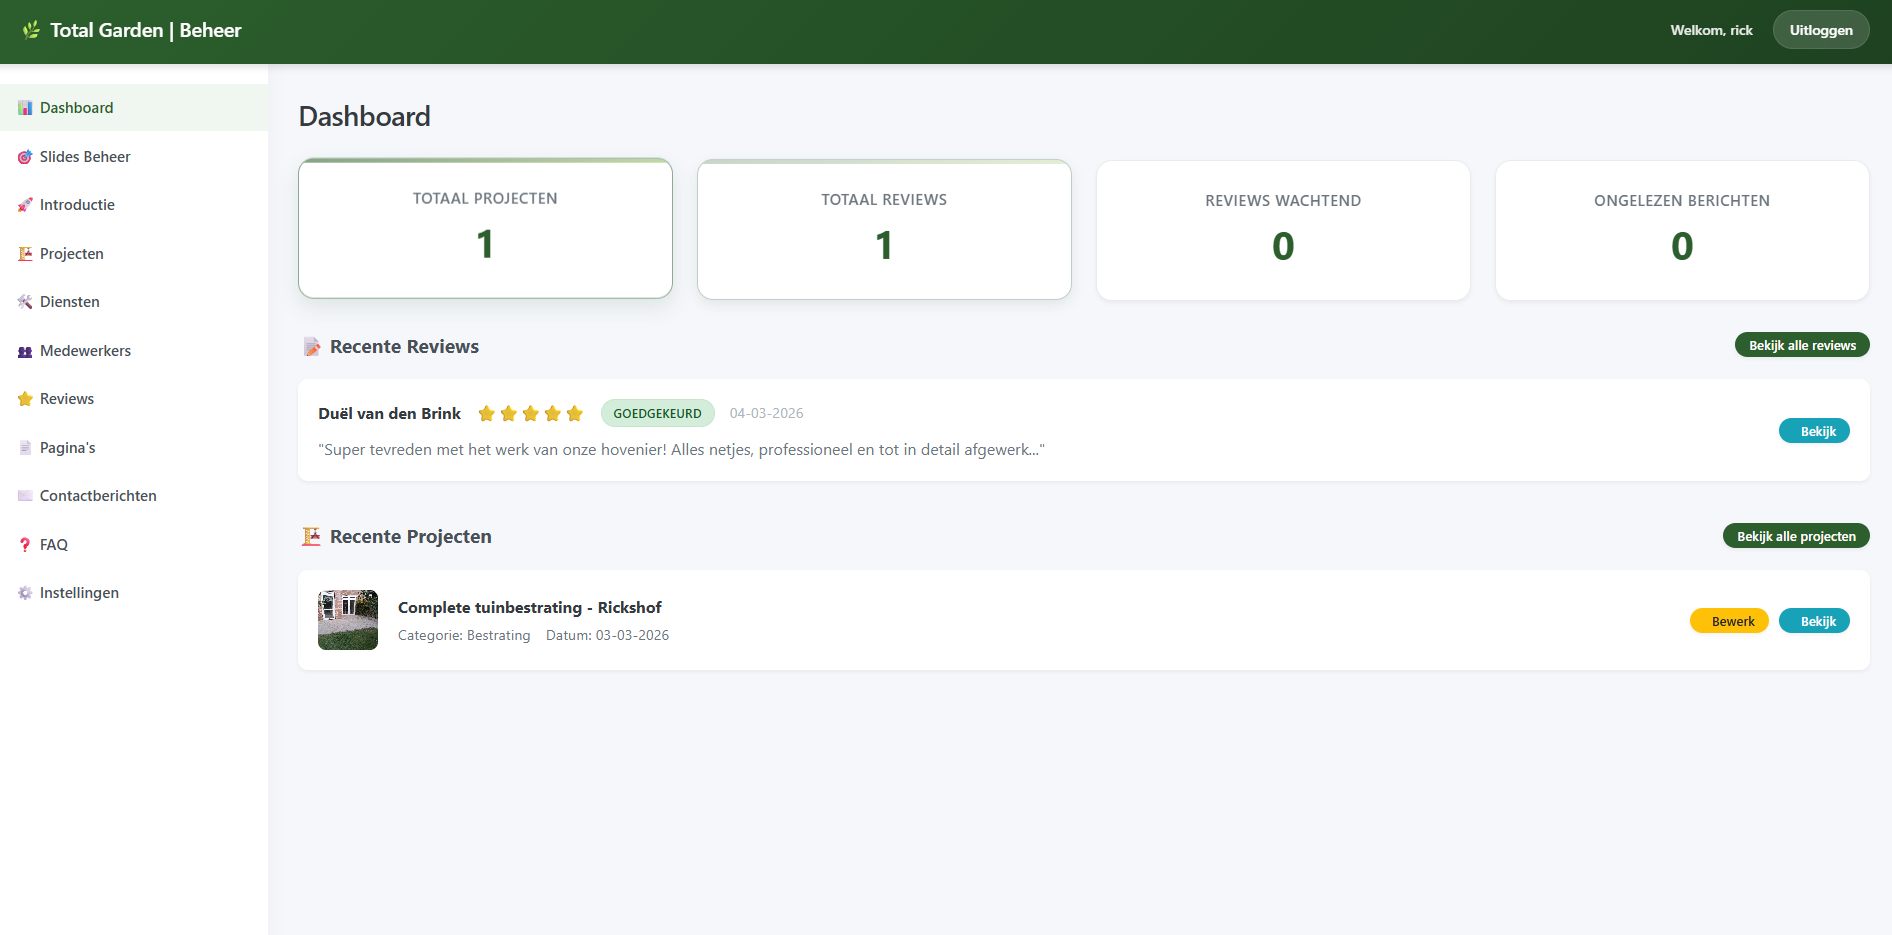
Task: Go to Instellingen
Action: (x=134, y=593)
